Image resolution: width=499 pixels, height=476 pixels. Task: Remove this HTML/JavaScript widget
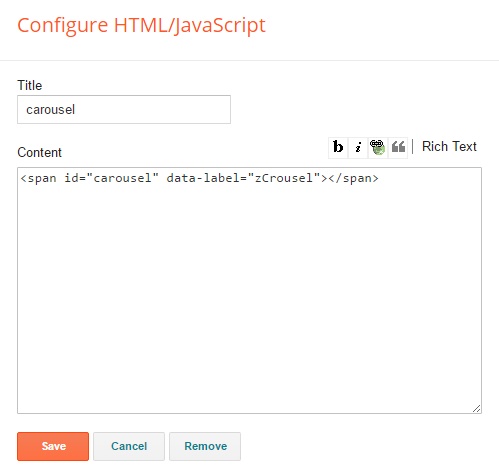click(205, 446)
